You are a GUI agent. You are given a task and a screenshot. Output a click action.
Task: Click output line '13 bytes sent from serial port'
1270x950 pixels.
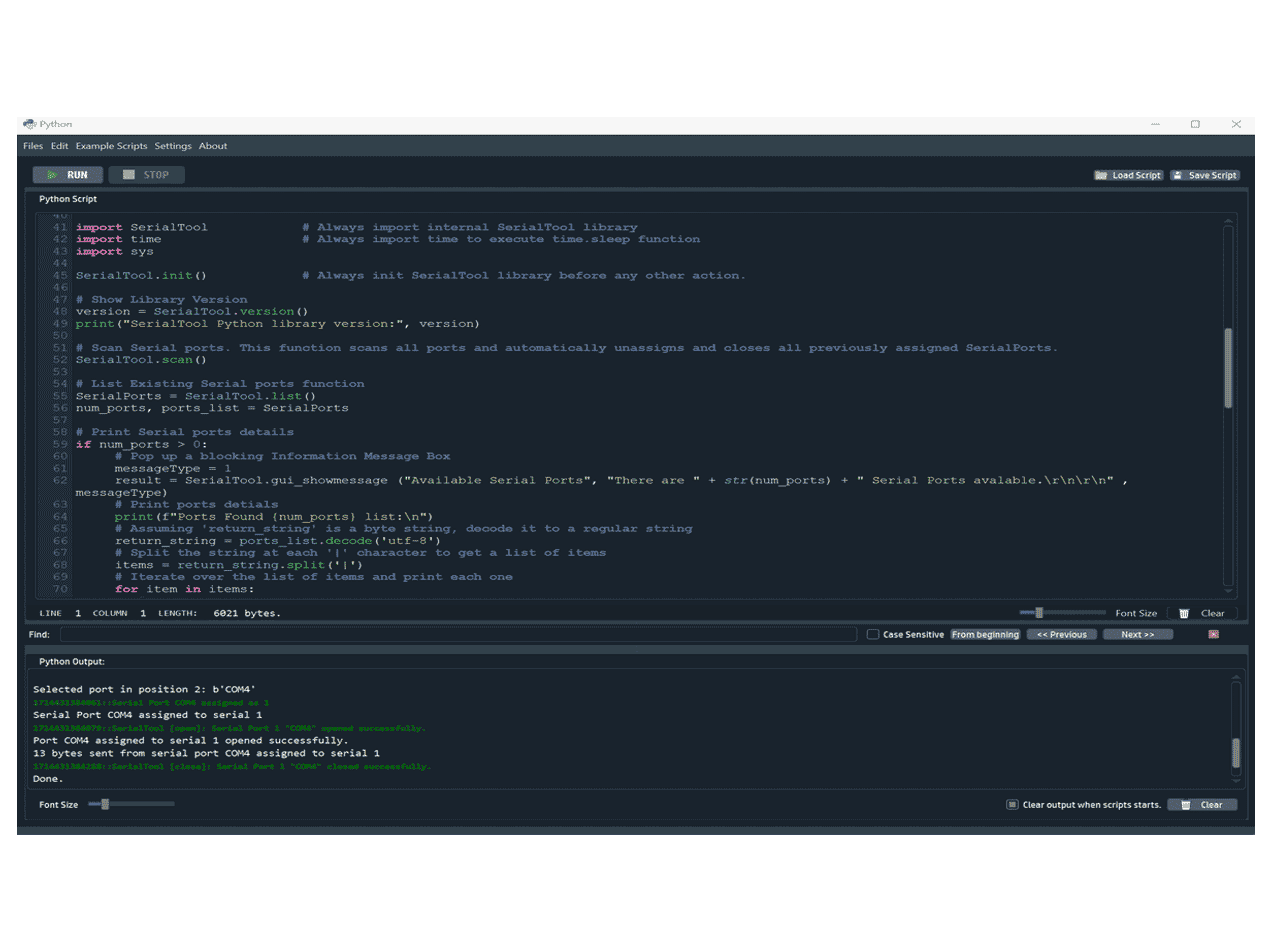[206, 753]
